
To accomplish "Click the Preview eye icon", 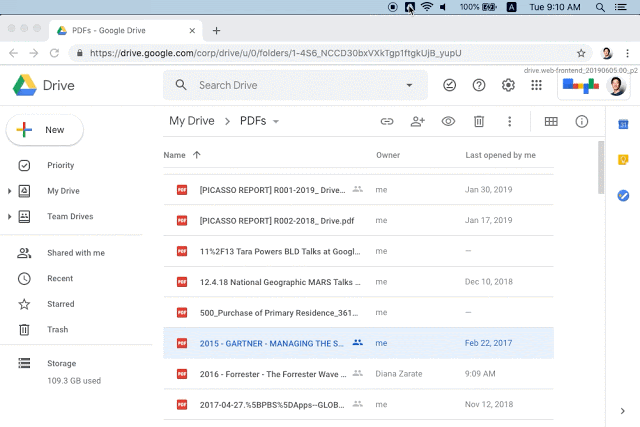I will click(x=448, y=122).
